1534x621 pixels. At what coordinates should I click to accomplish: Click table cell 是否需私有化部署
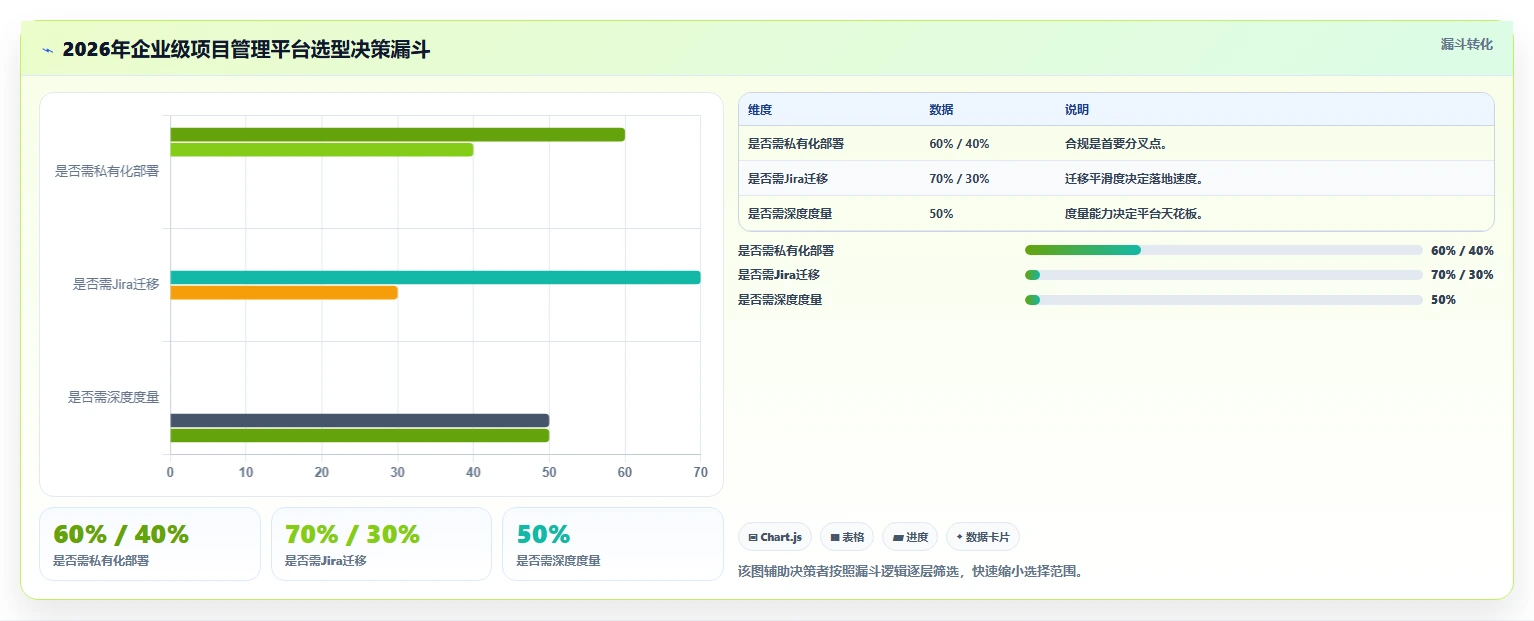coord(796,144)
